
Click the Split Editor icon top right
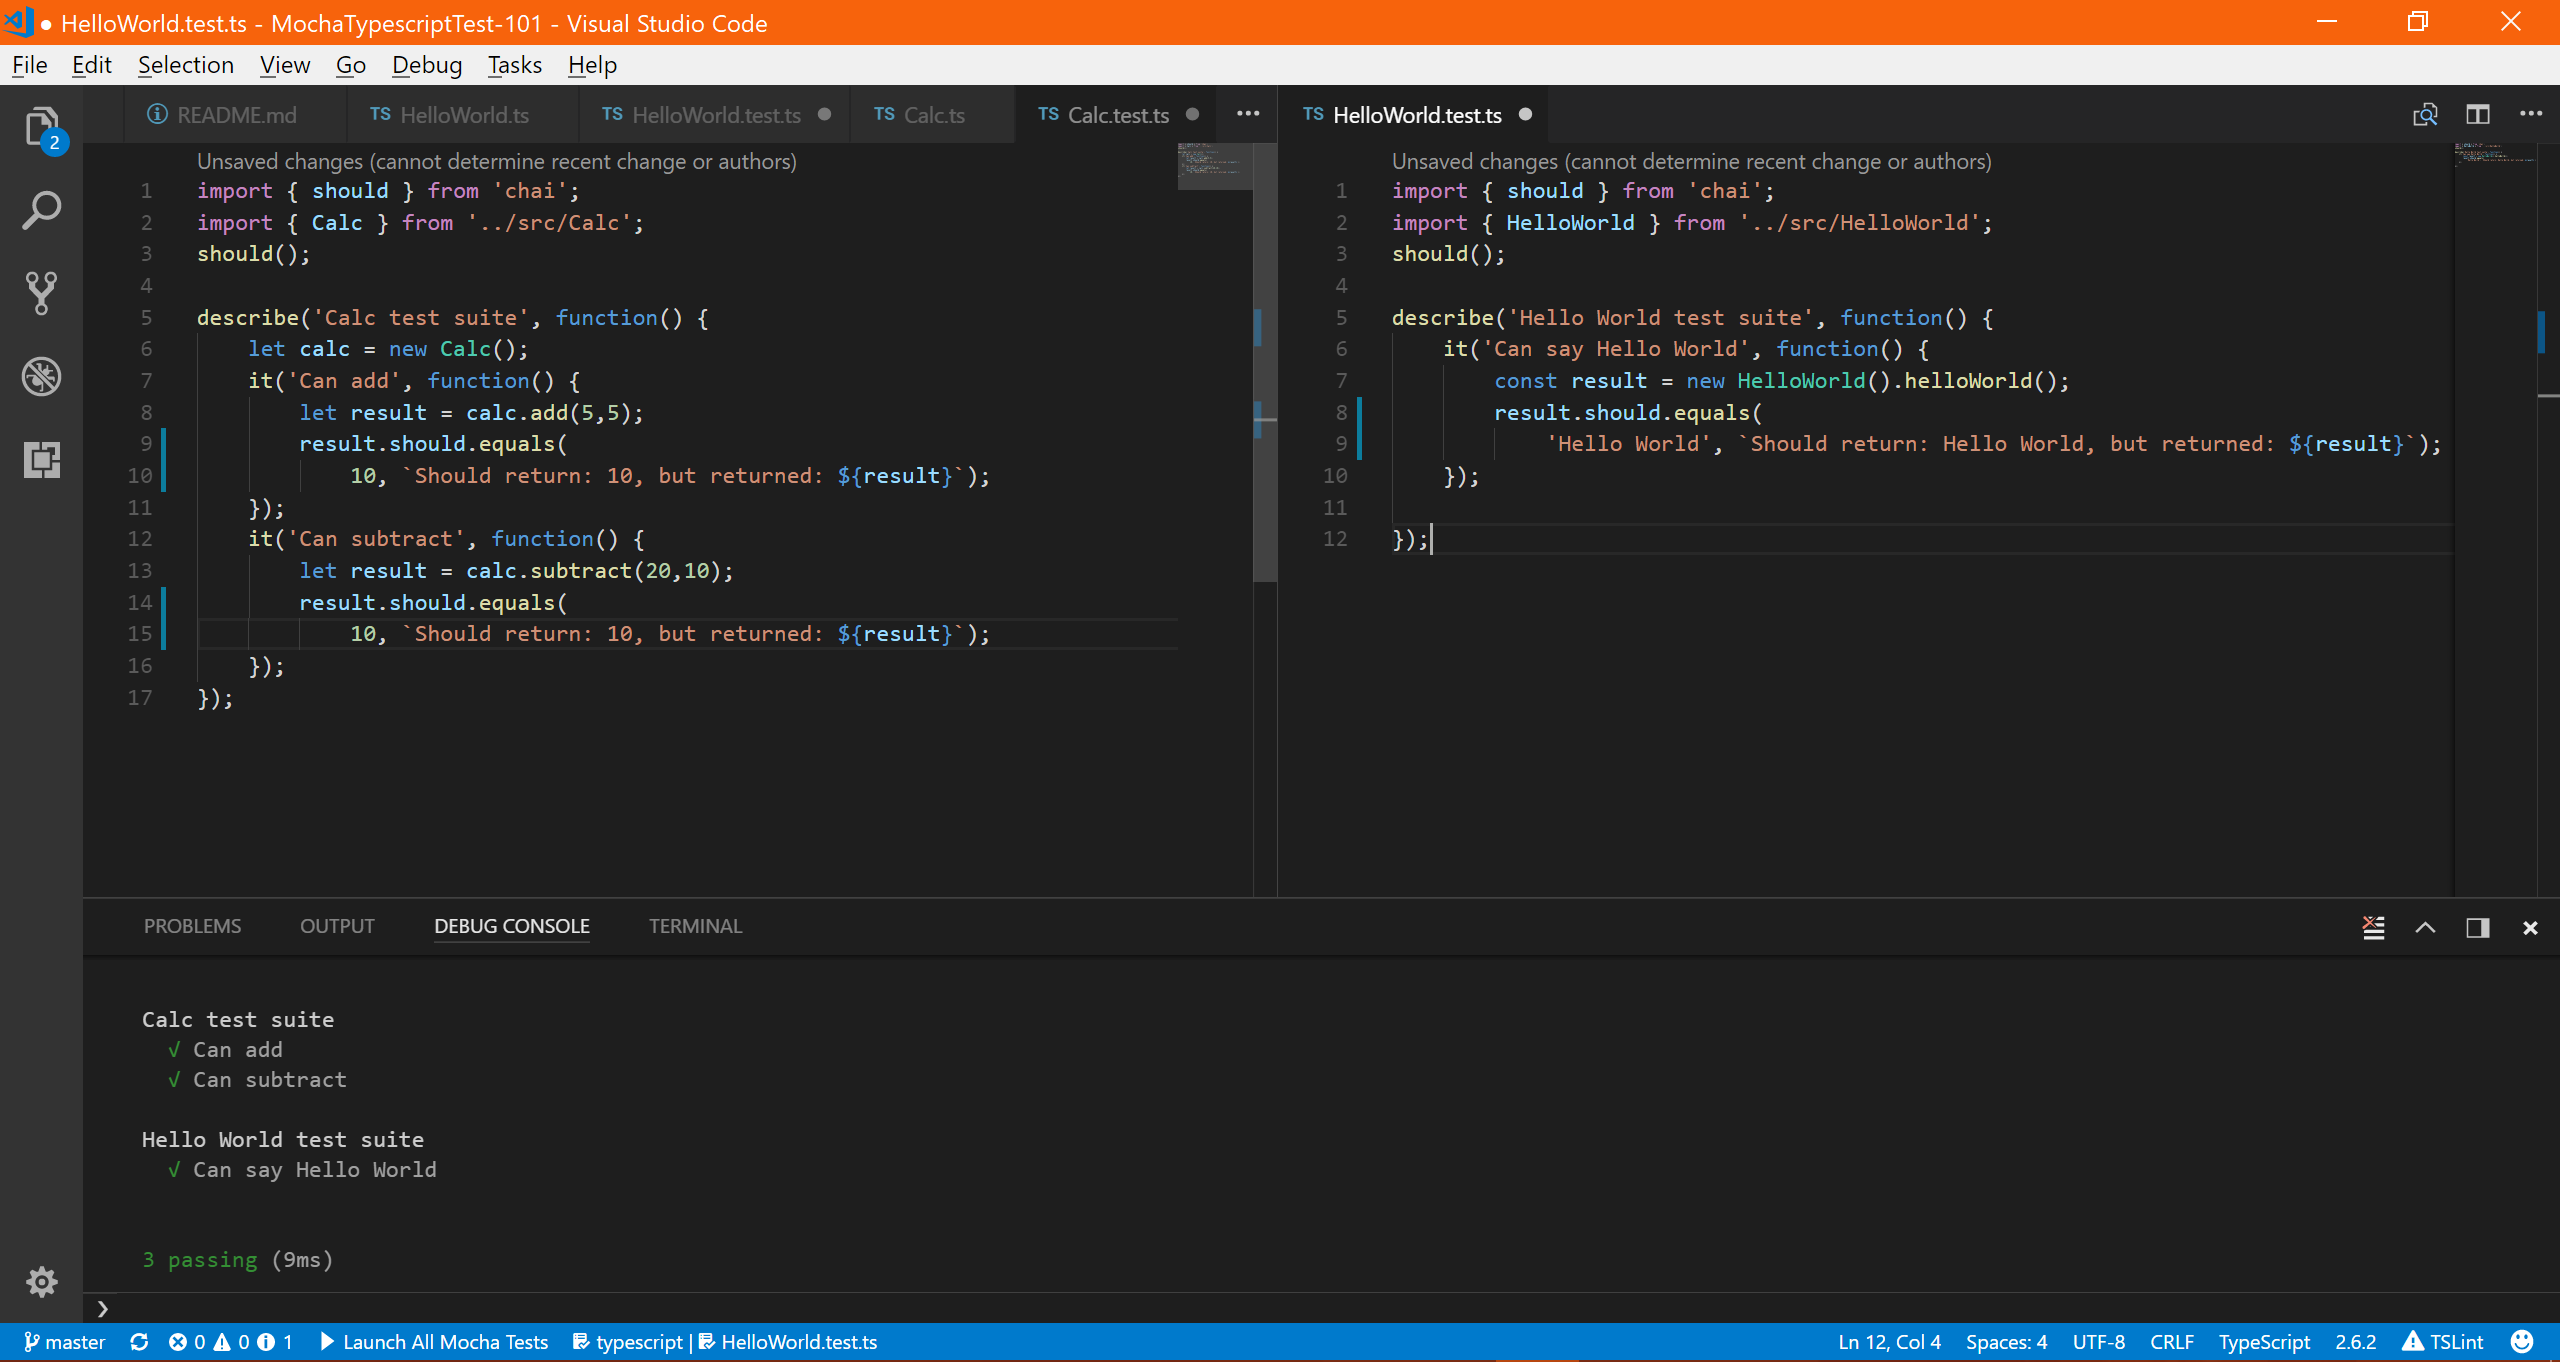point(2477,115)
